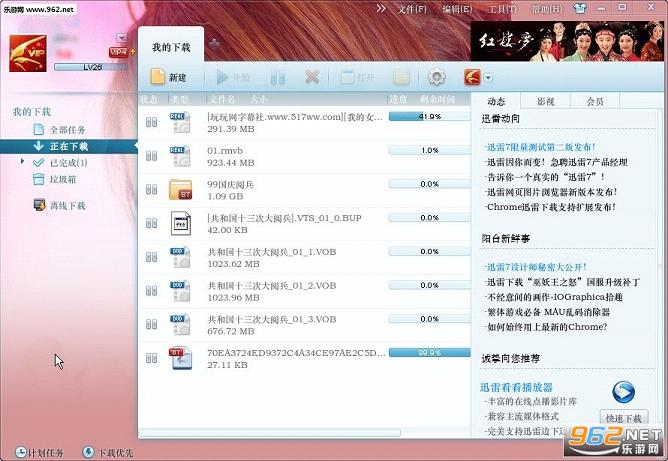
Task: Add a new tab with the plus icon
Action: click(x=214, y=43)
